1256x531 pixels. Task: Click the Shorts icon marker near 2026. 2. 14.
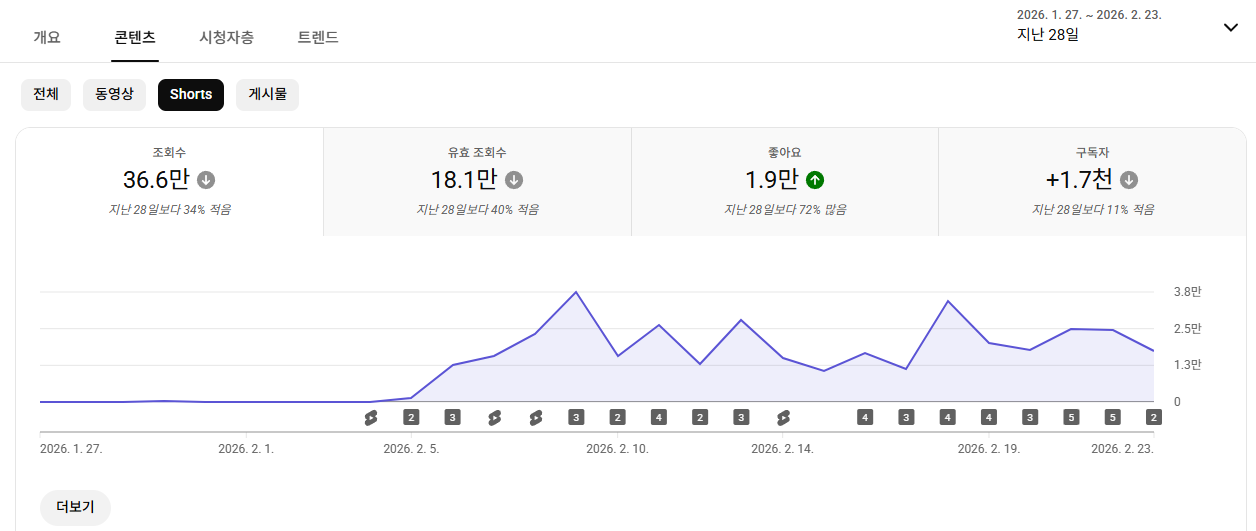pos(783,417)
